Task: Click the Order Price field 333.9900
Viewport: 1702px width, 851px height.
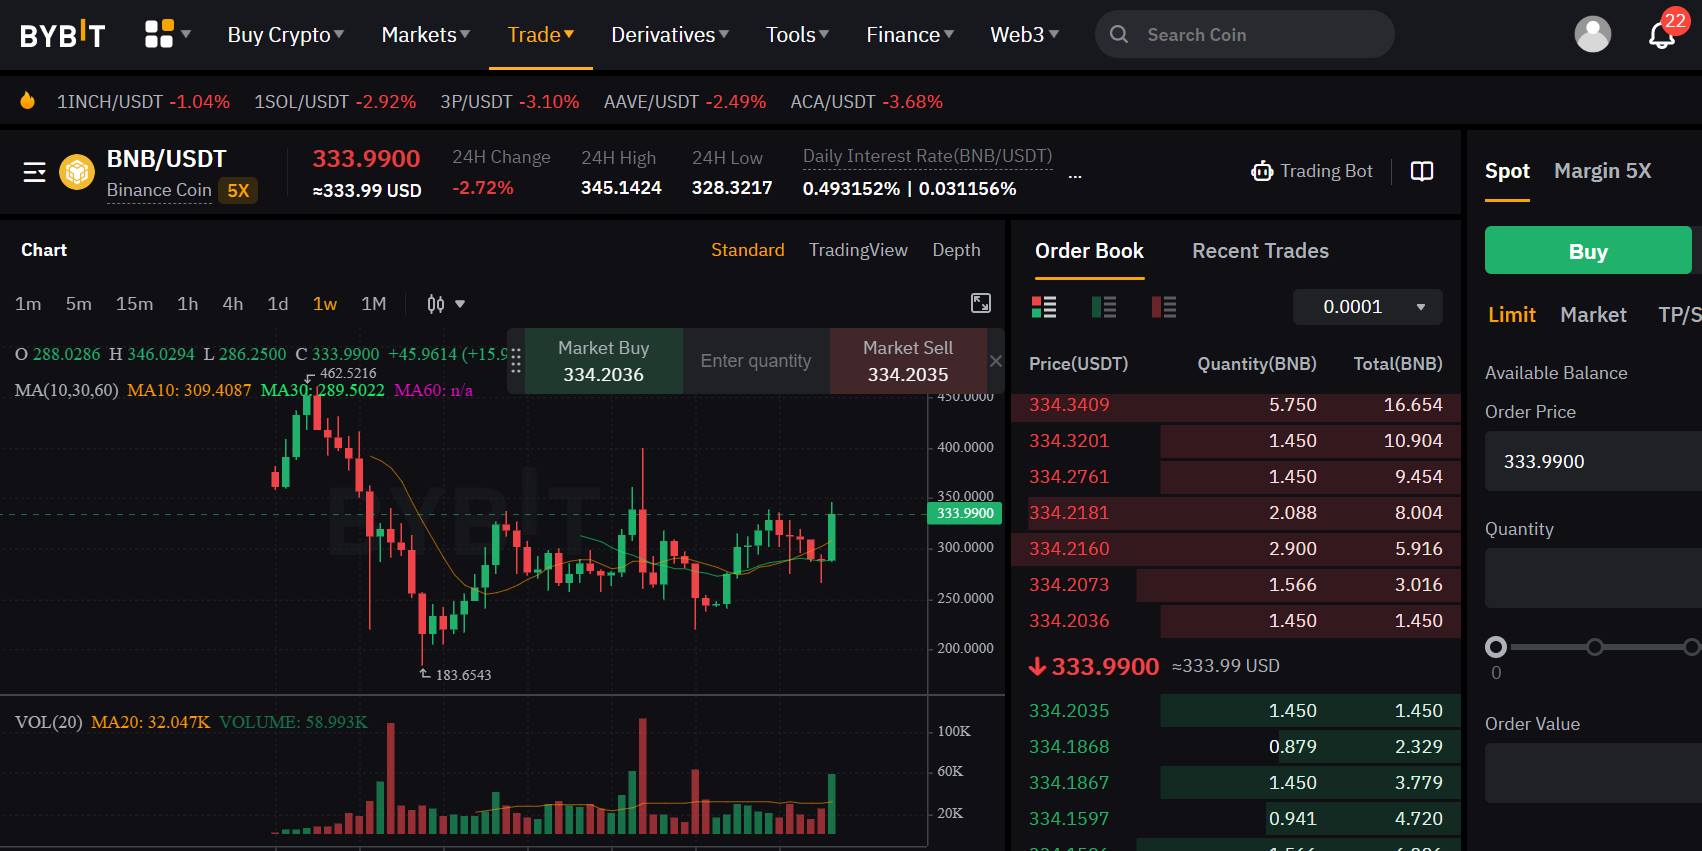Action: click(x=1593, y=462)
